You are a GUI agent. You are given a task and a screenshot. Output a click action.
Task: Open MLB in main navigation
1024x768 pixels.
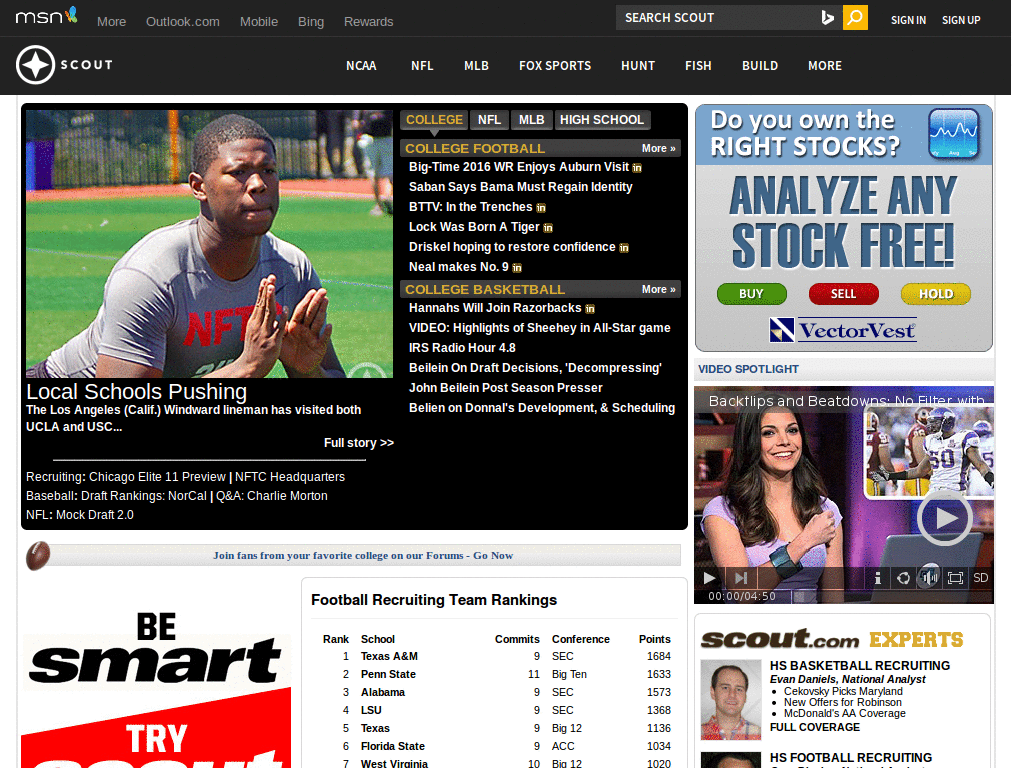tap(476, 66)
